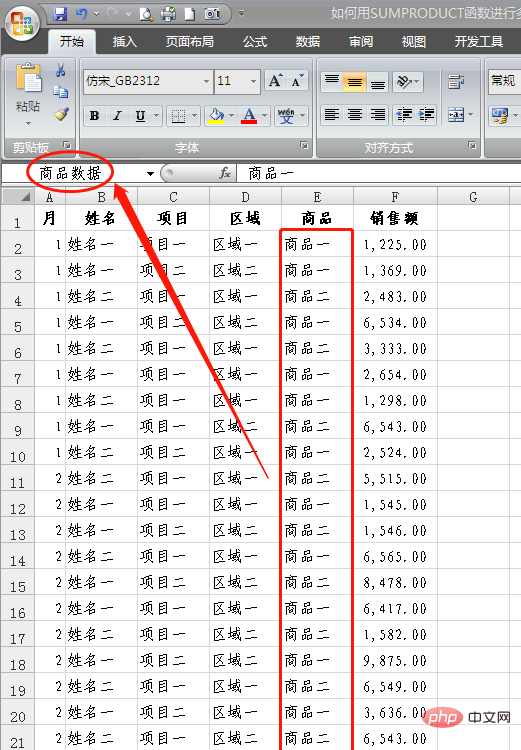Open the font size dropdown
Viewport: 521px width, 750px height.
(253, 81)
